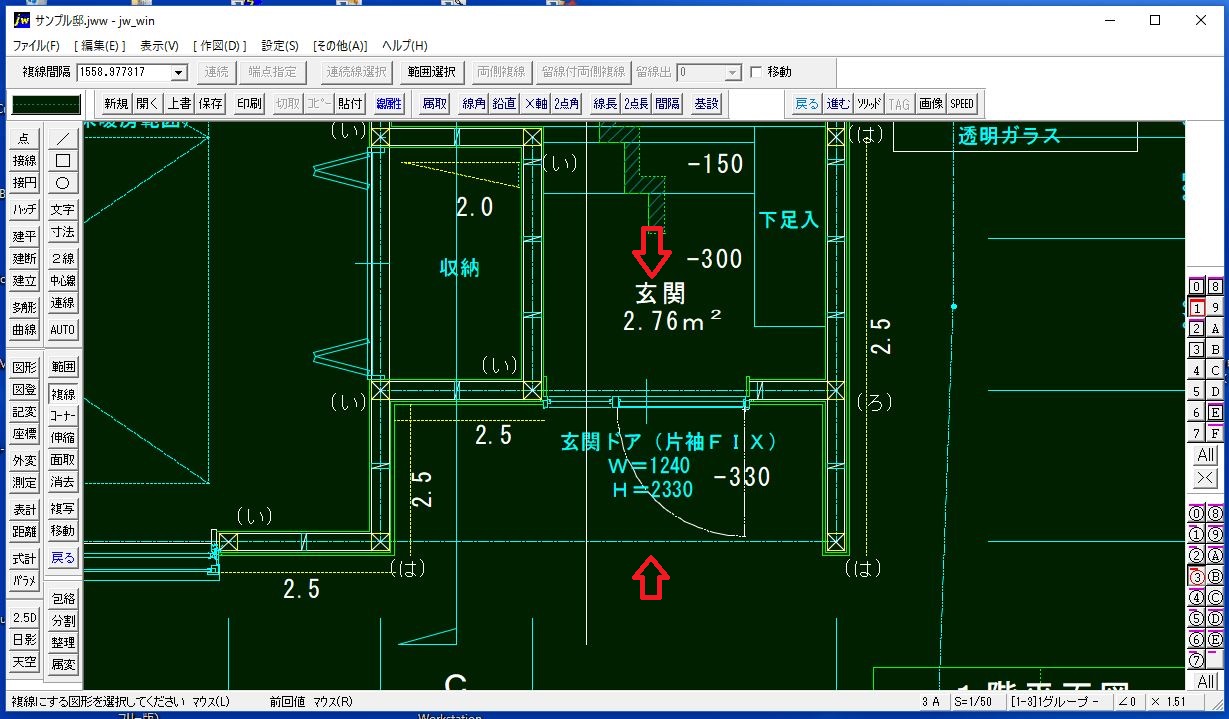Toggle the 移動 checkbox in options bar
The image size is (1229, 719).
pos(756,72)
